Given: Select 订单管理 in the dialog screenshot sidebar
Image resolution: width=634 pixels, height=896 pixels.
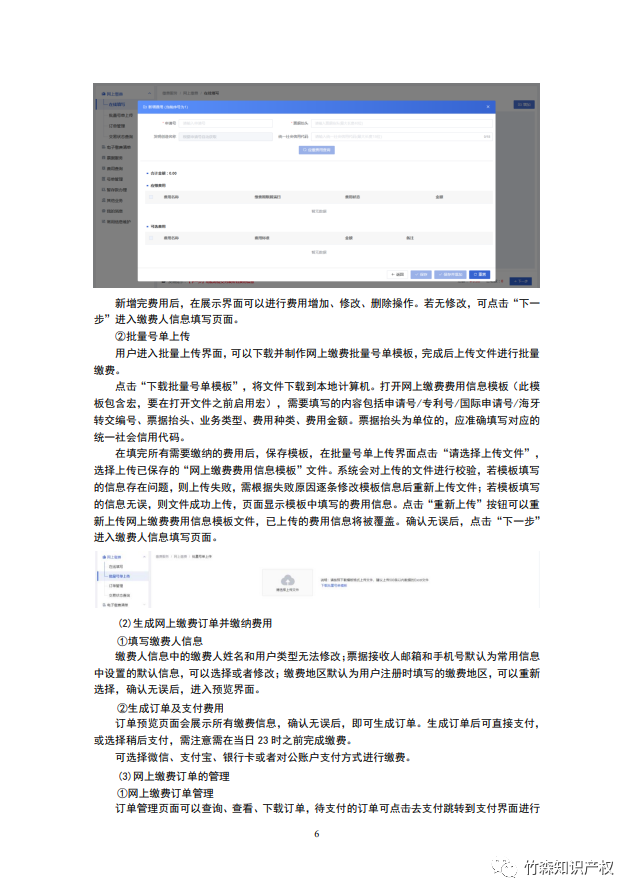Looking at the screenshot, I should click(x=117, y=126).
